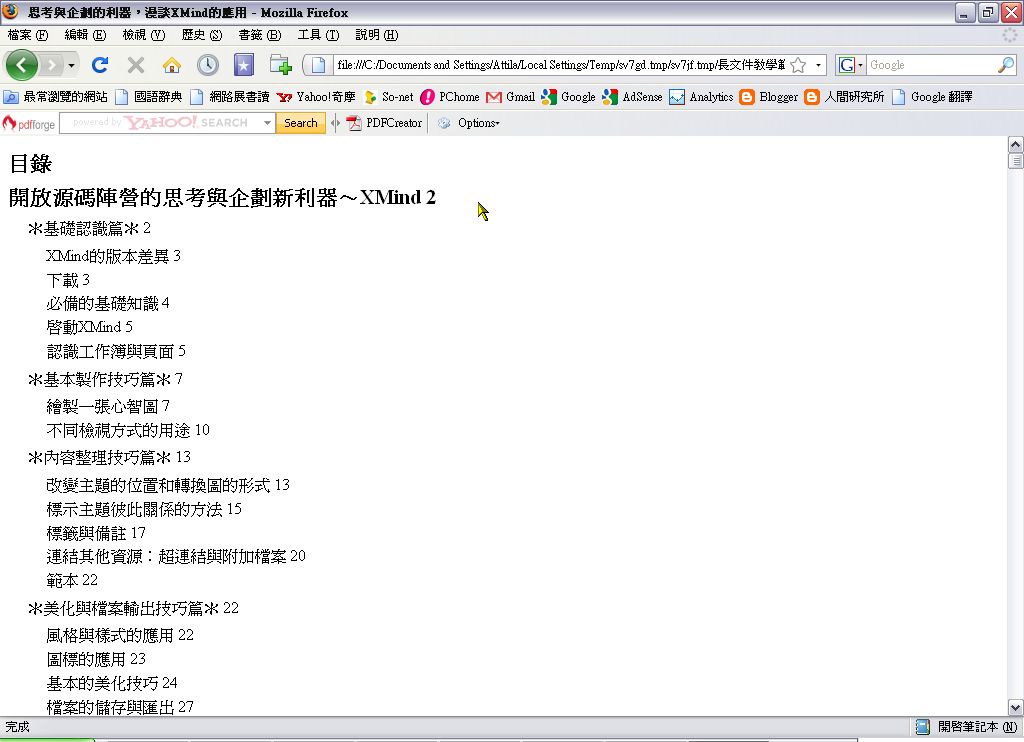Open the 書籤 (B) menu

(259, 35)
